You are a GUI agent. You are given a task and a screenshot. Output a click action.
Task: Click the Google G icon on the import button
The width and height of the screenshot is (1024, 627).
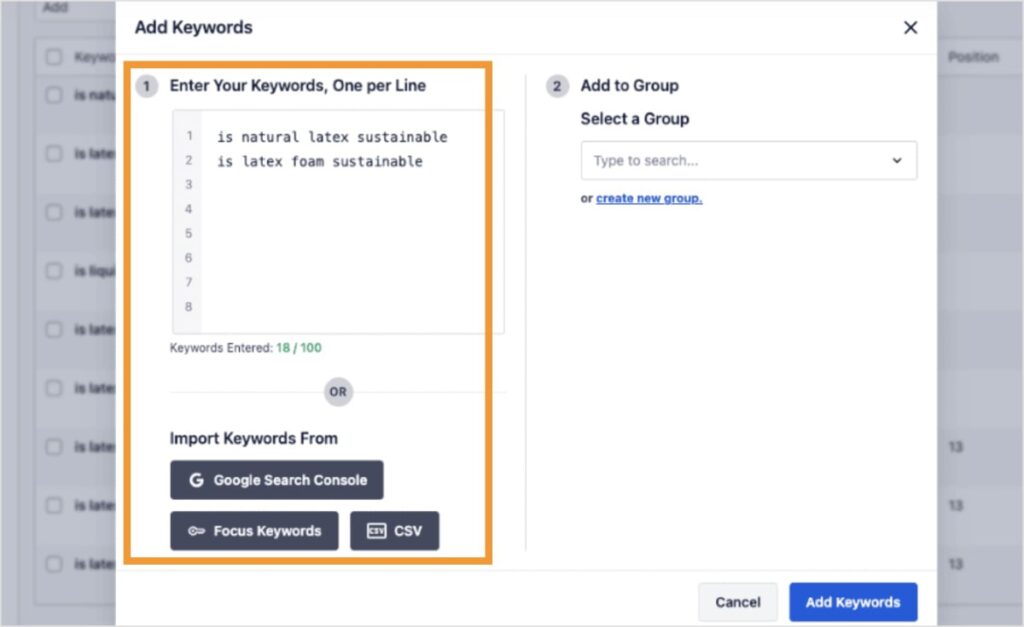[x=196, y=480]
